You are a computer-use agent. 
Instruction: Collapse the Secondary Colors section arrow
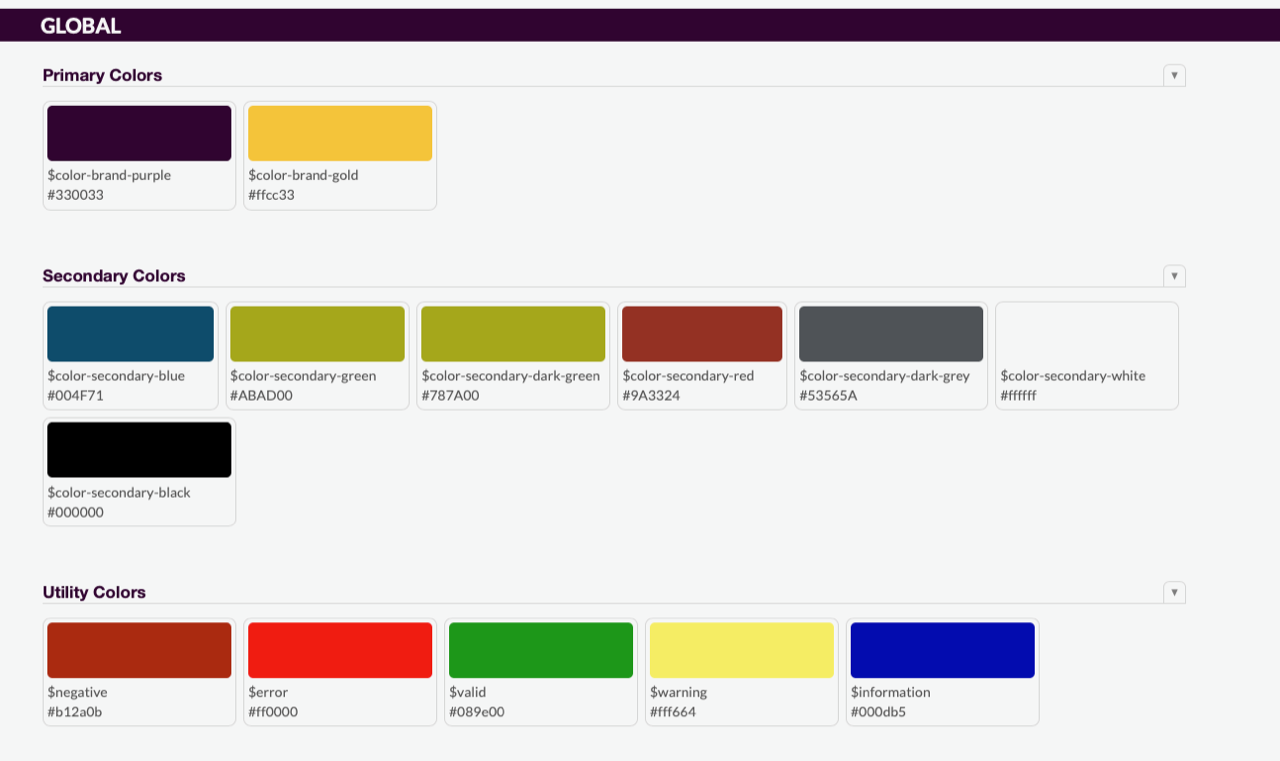tap(1174, 276)
